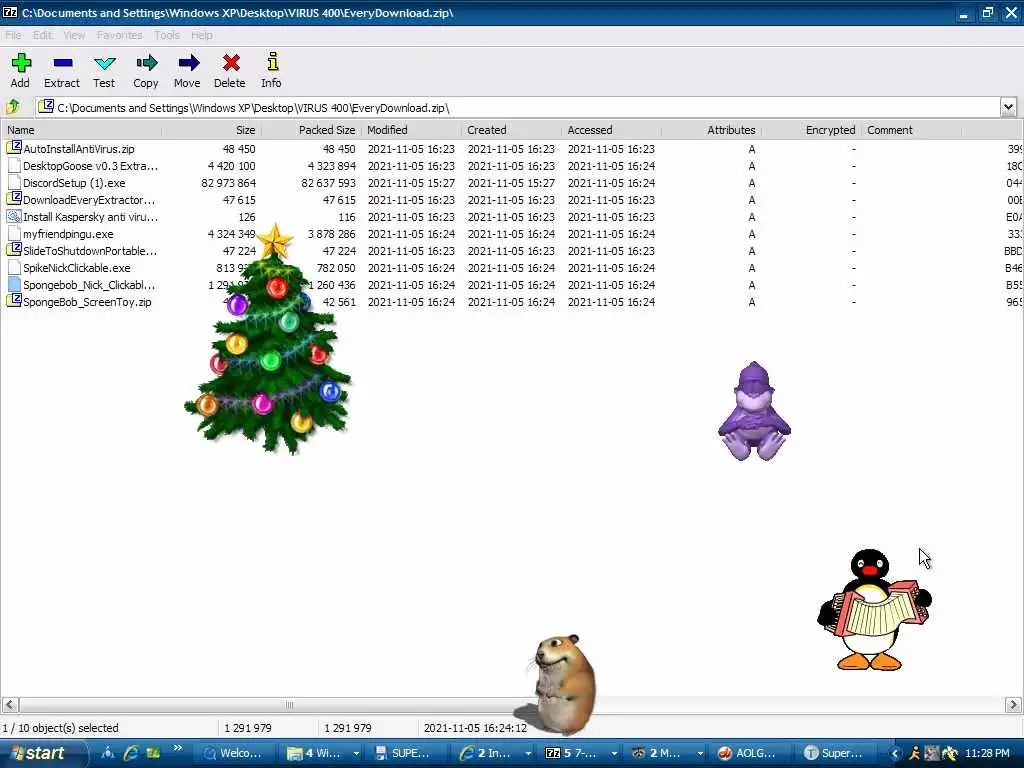Viewport: 1024px width, 768px height.
Task: Select SlideToShutdownPortable file
Action: (x=89, y=251)
